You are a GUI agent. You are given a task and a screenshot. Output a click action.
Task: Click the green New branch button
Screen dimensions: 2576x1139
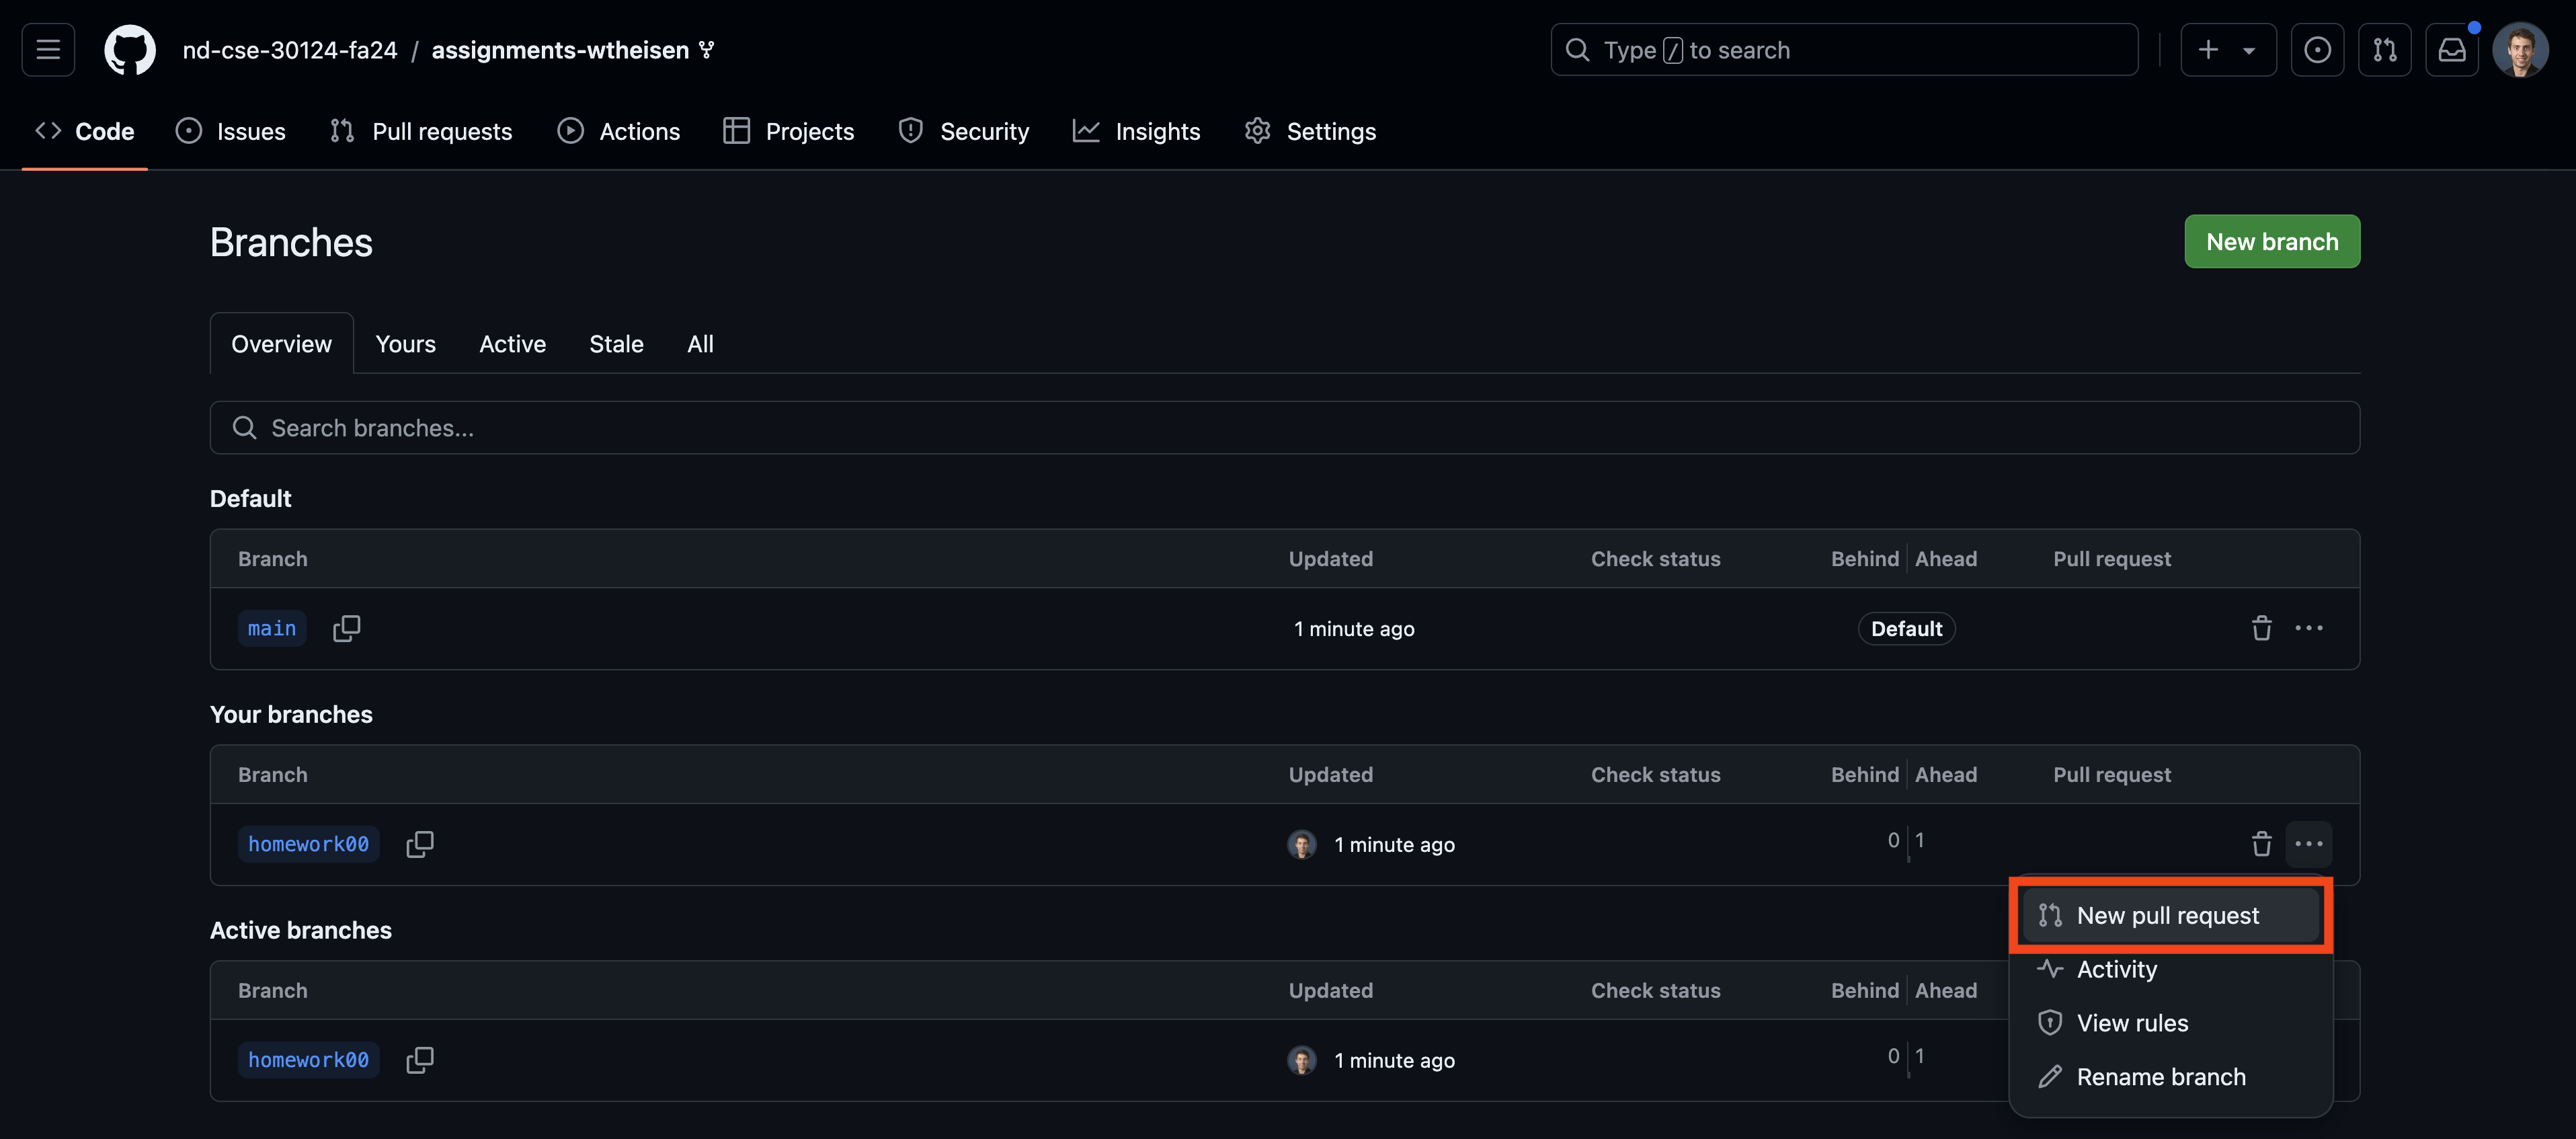pyautogui.click(x=2271, y=242)
